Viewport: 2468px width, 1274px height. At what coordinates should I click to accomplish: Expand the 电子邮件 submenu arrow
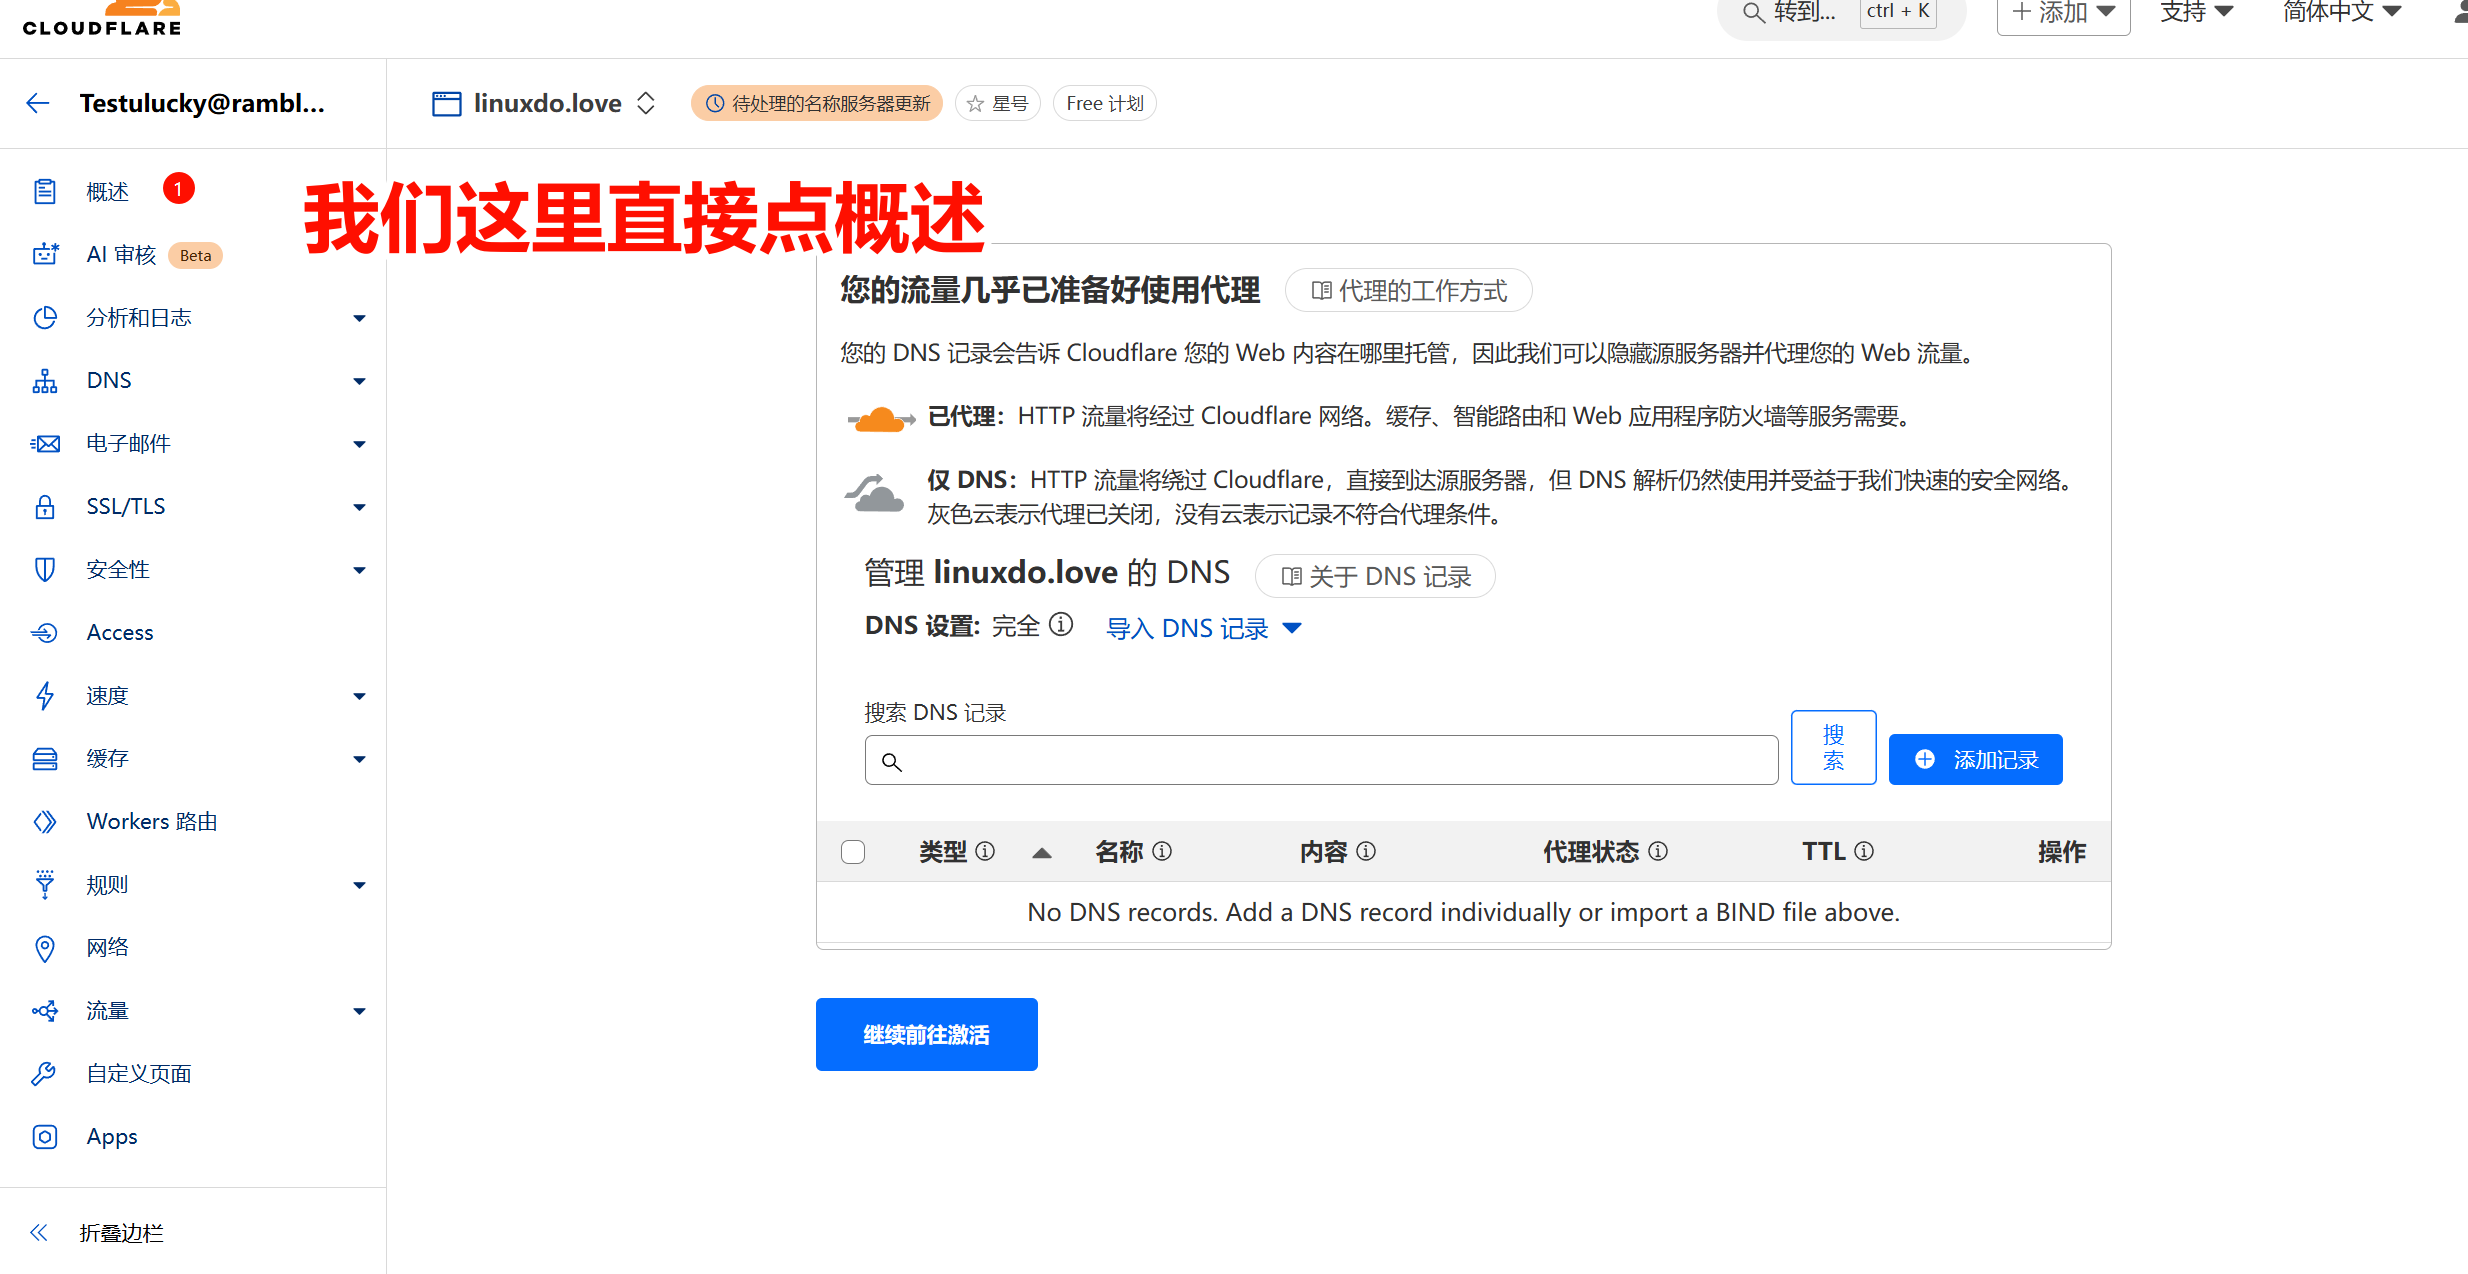[359, 444]
